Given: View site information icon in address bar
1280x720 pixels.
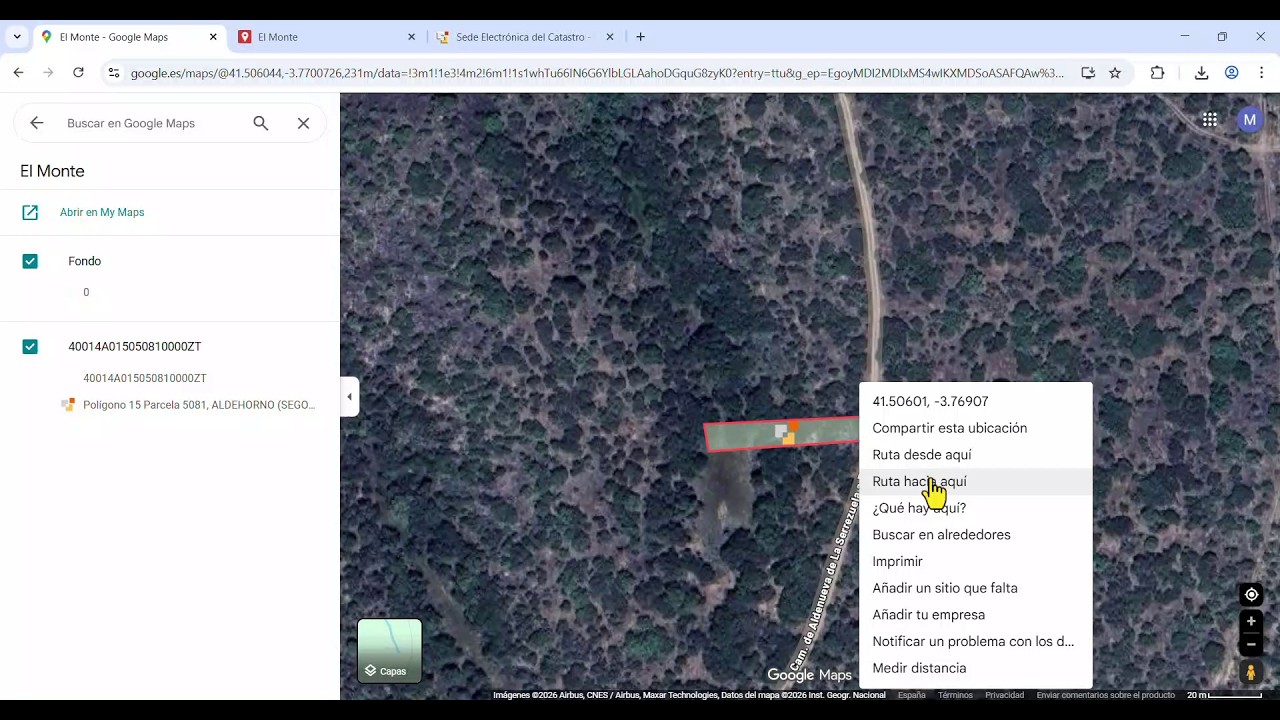Looking at the screenshot, I should coord(114,73).
